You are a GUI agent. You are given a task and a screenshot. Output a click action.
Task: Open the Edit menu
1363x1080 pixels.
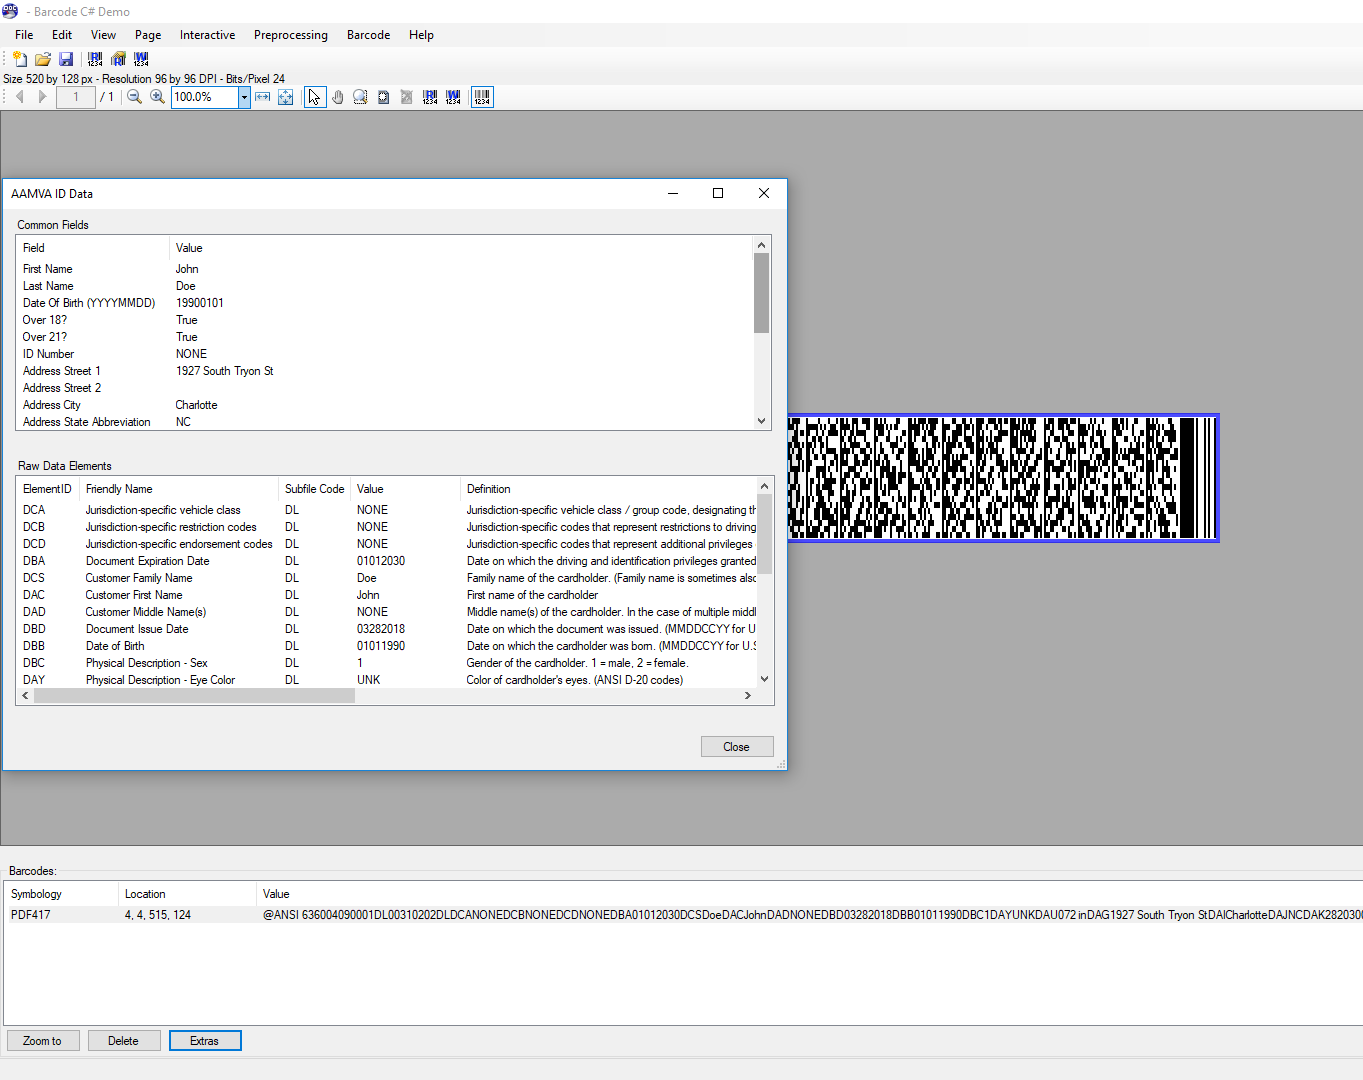coord(62,35)
